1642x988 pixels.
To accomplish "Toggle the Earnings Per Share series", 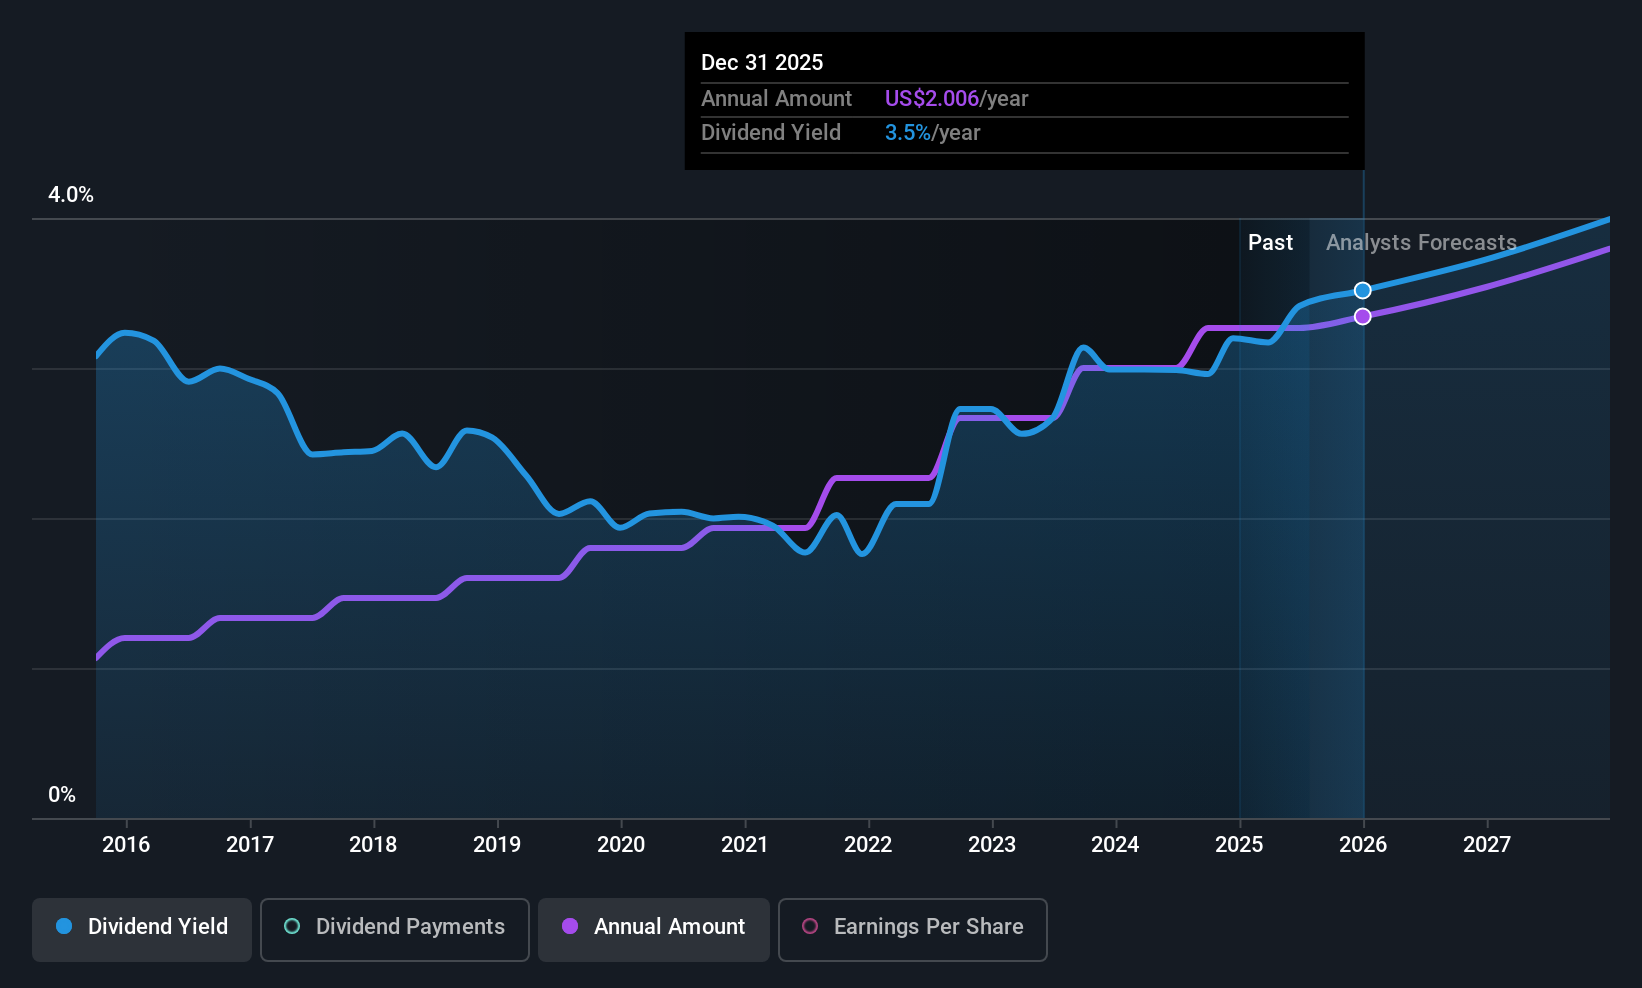I will coord(912,929).
